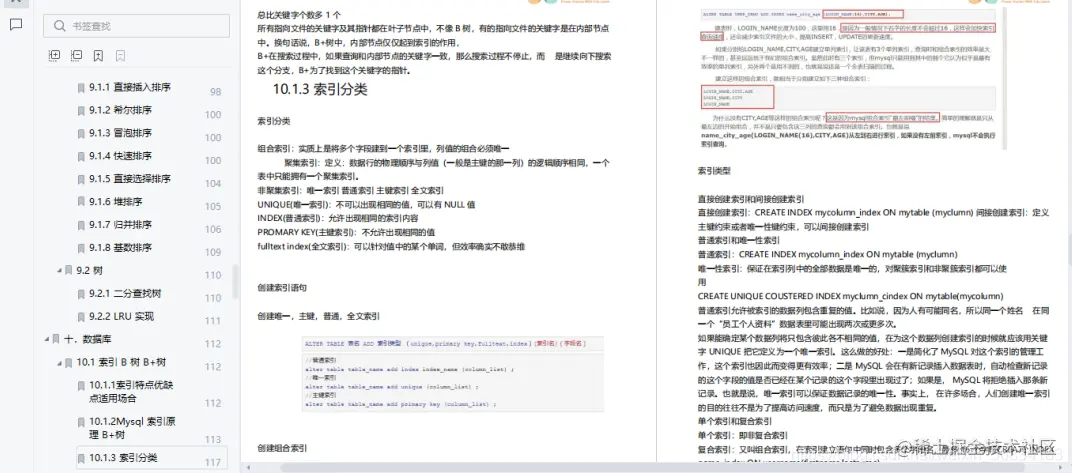The width and height of the screenshot is (1072, 473).
Task: Click the 创建唯一，主键，普通，全文索引 line
Action: (319, 316)
